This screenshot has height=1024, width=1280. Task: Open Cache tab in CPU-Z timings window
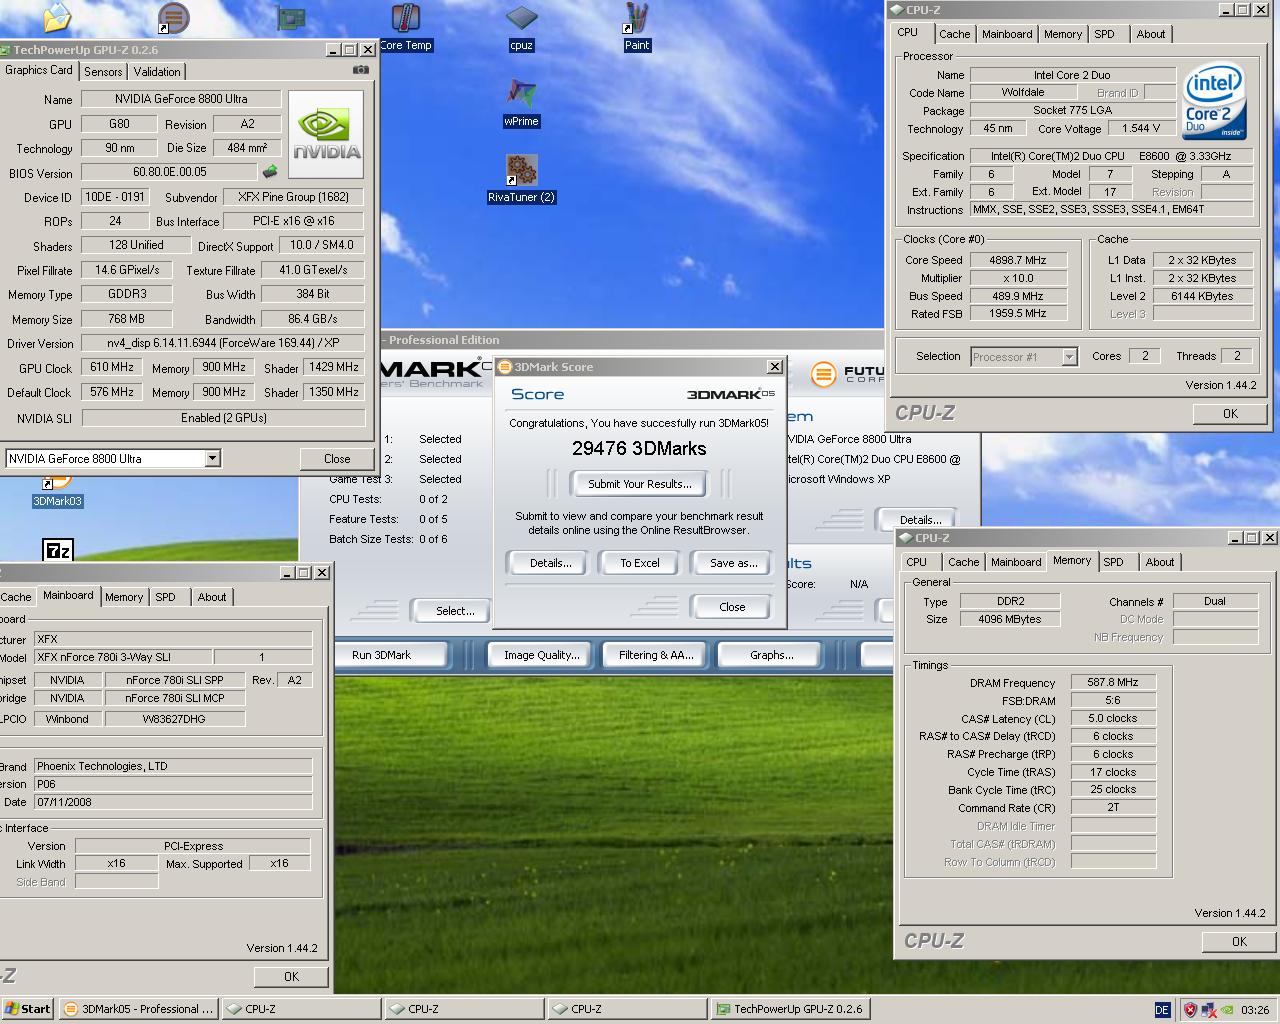[x=964, y=562]
